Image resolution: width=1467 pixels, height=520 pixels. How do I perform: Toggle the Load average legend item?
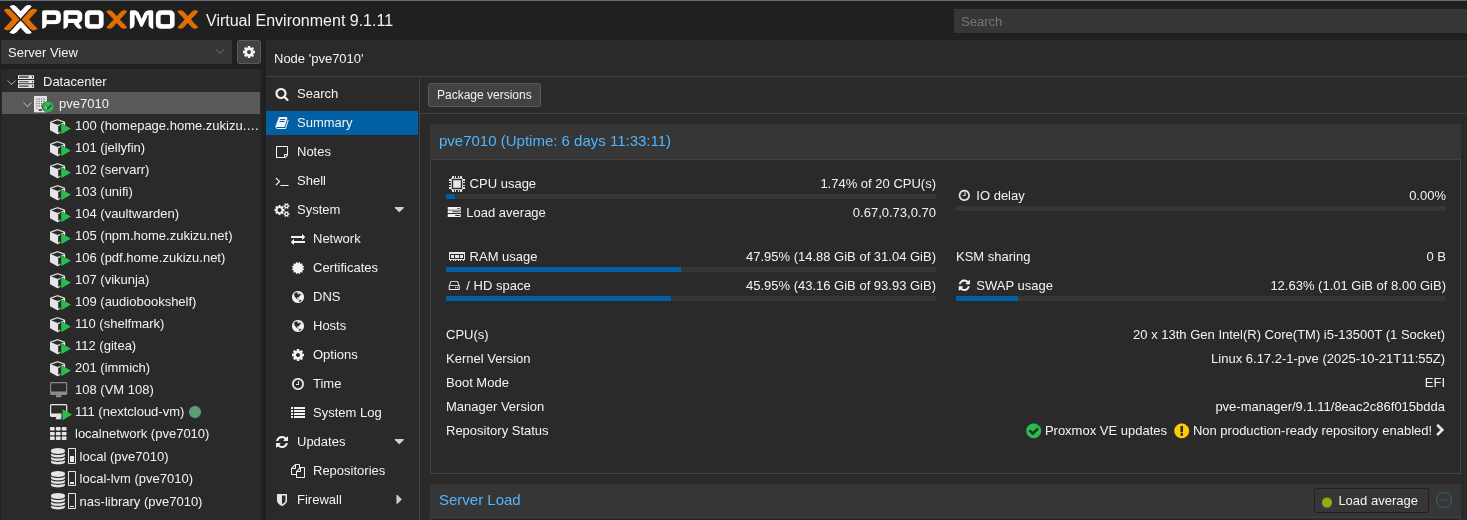[x=1371, y=500]
